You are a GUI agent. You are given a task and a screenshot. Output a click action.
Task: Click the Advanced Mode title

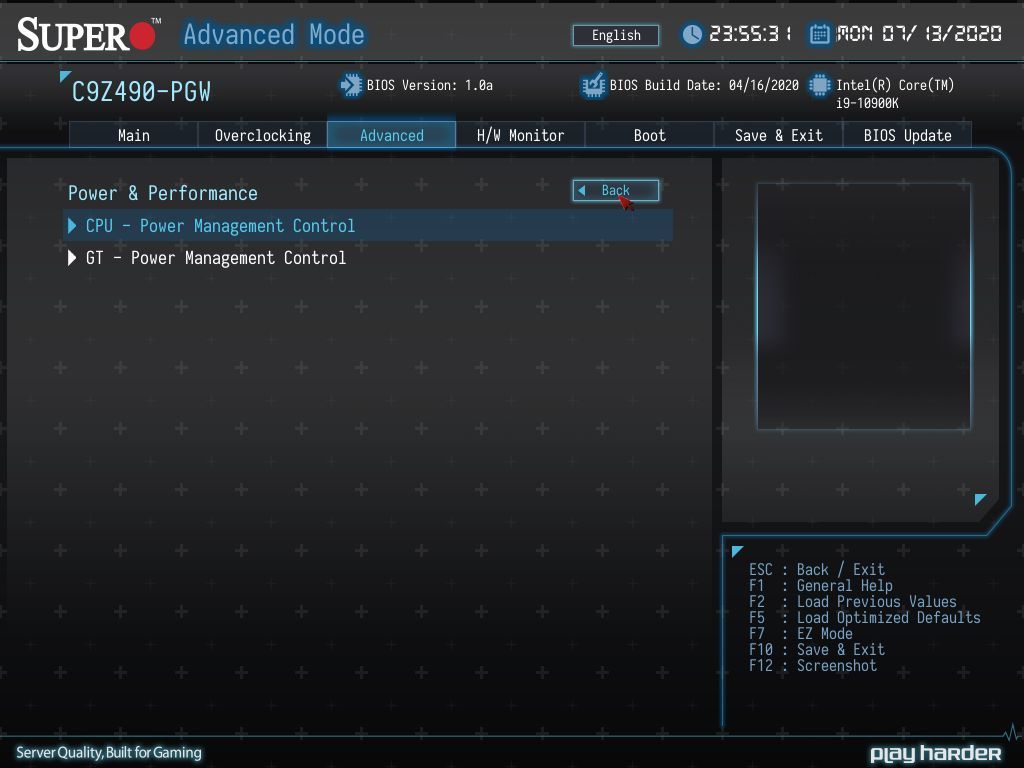point(274,35)
